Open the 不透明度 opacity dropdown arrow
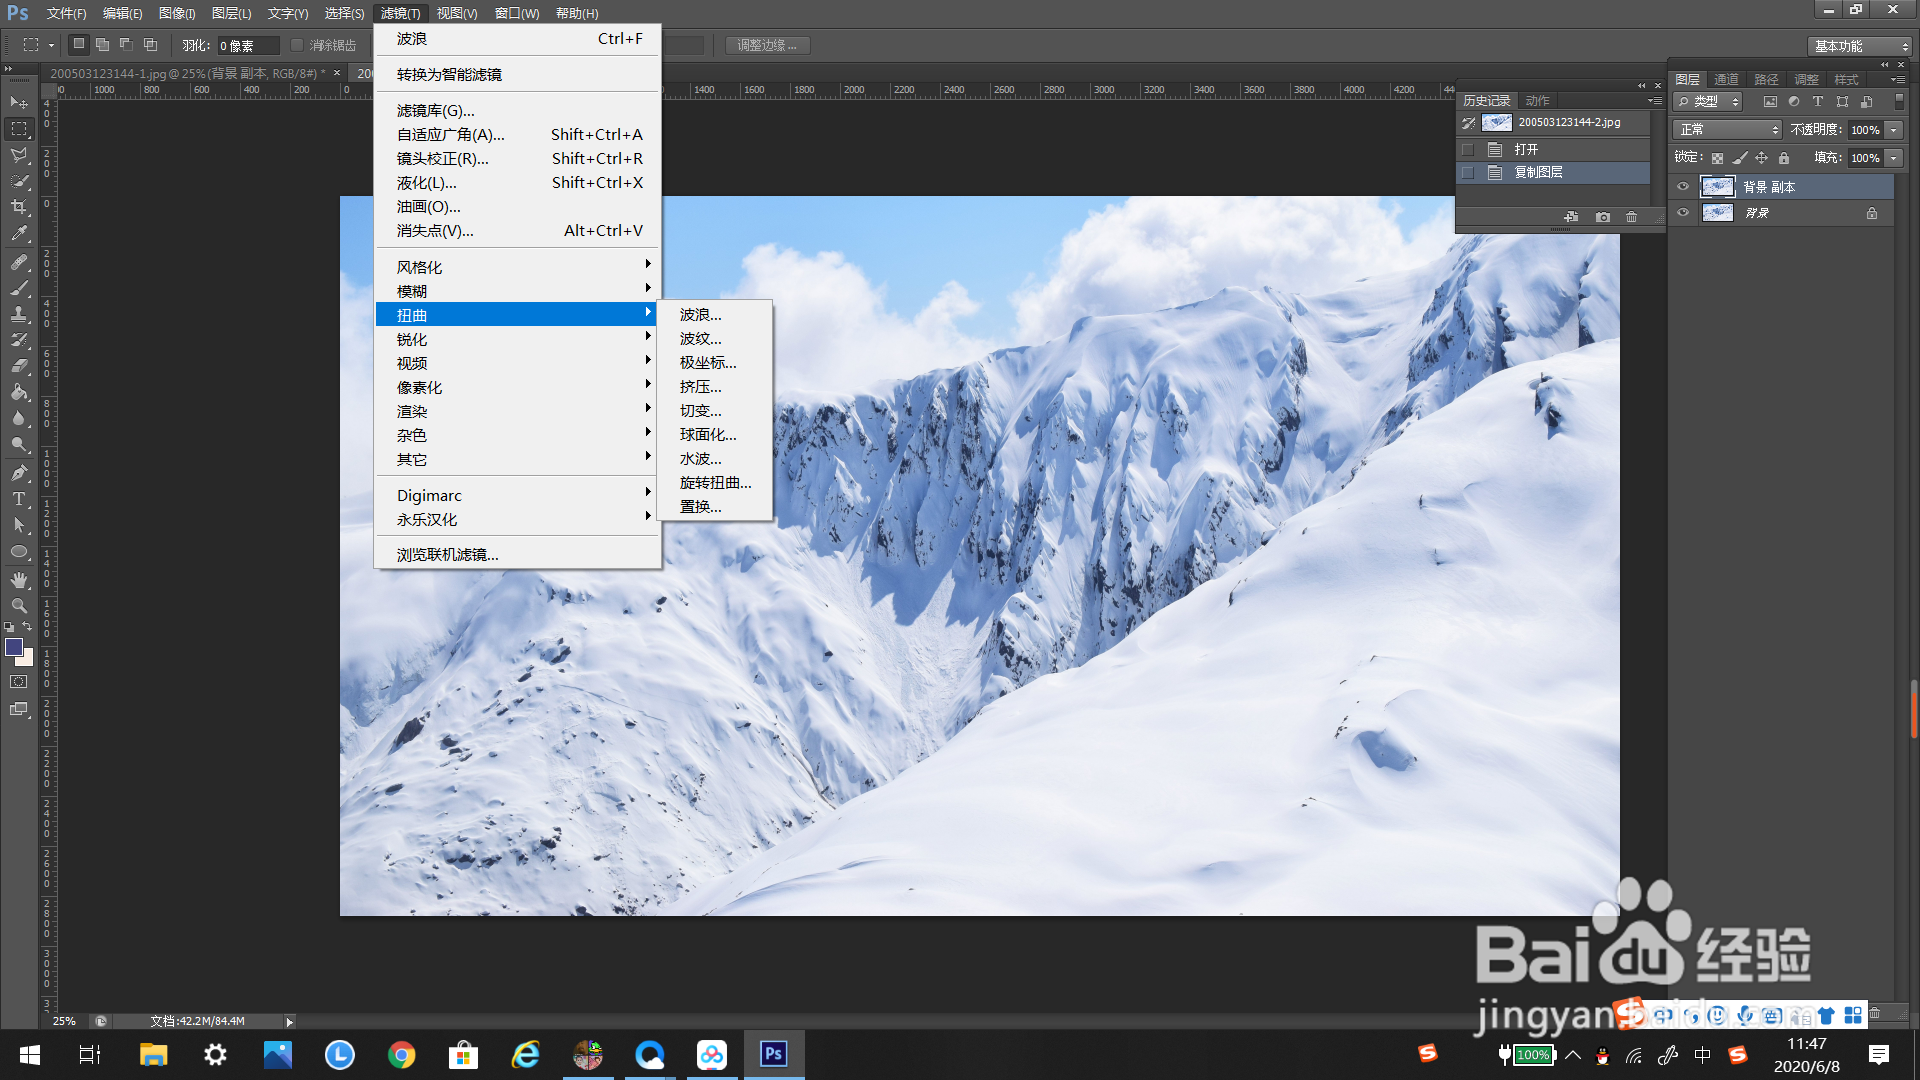This screenshot has height=1080, width=1920. 1893,130
